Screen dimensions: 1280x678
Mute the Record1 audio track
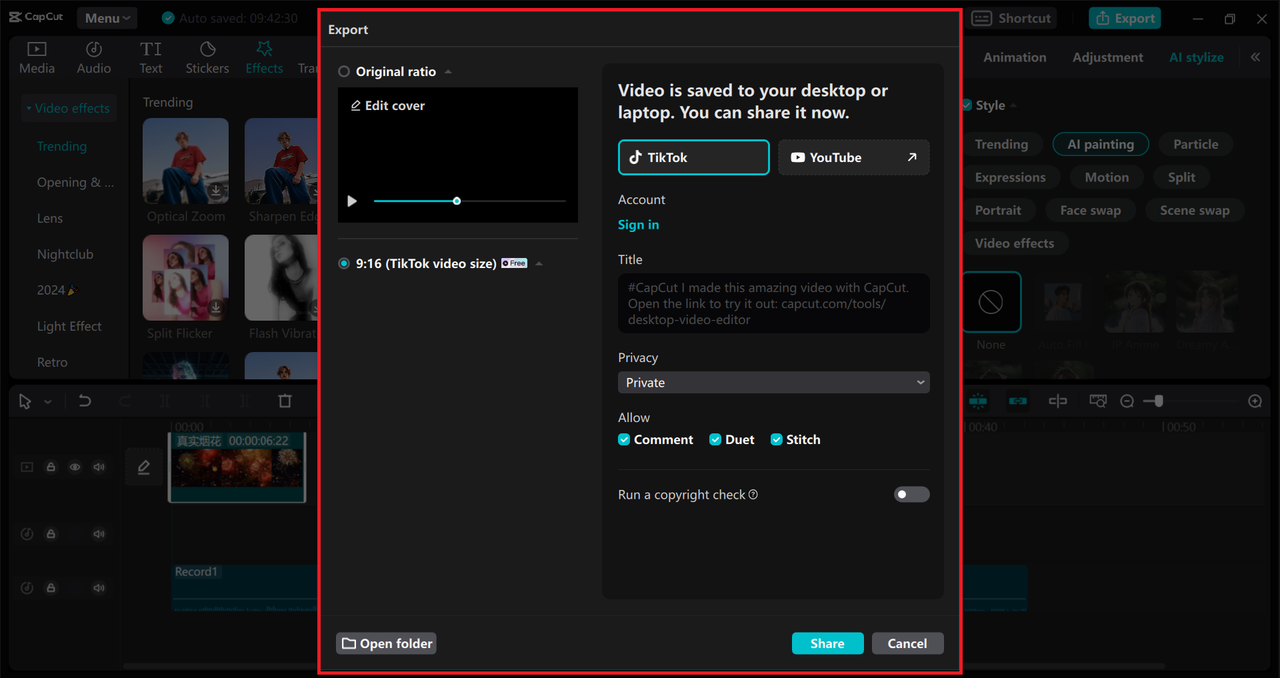(99, 588)
